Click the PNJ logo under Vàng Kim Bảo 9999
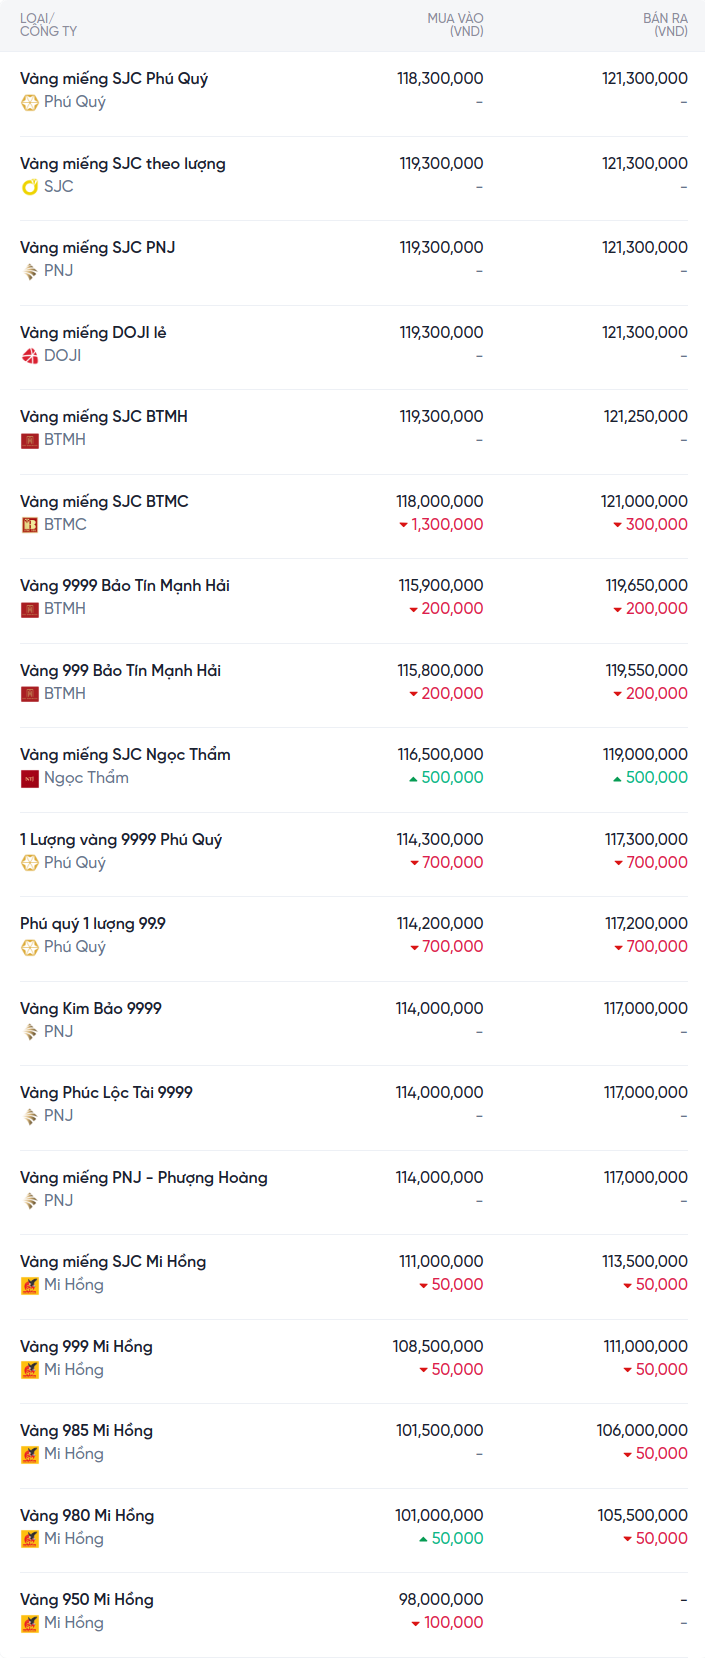The width and height of the screenshot is (705, 1658). (30, 1032)
